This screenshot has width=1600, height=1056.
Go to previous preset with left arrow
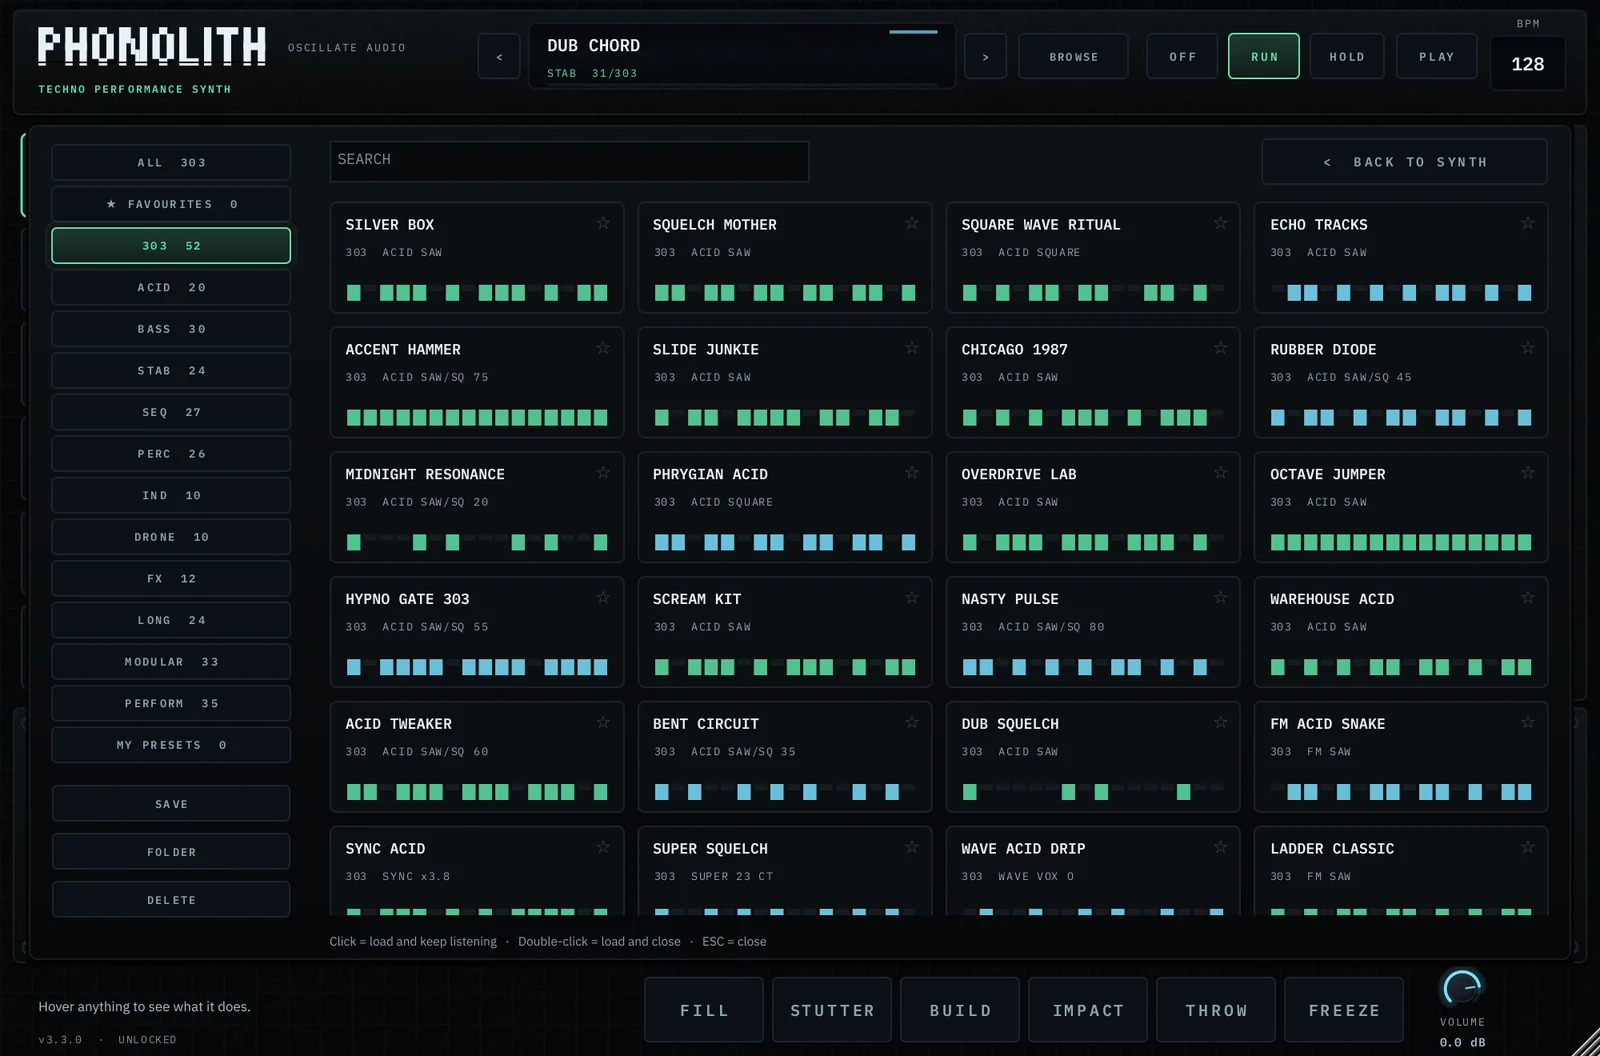(499, 56)
